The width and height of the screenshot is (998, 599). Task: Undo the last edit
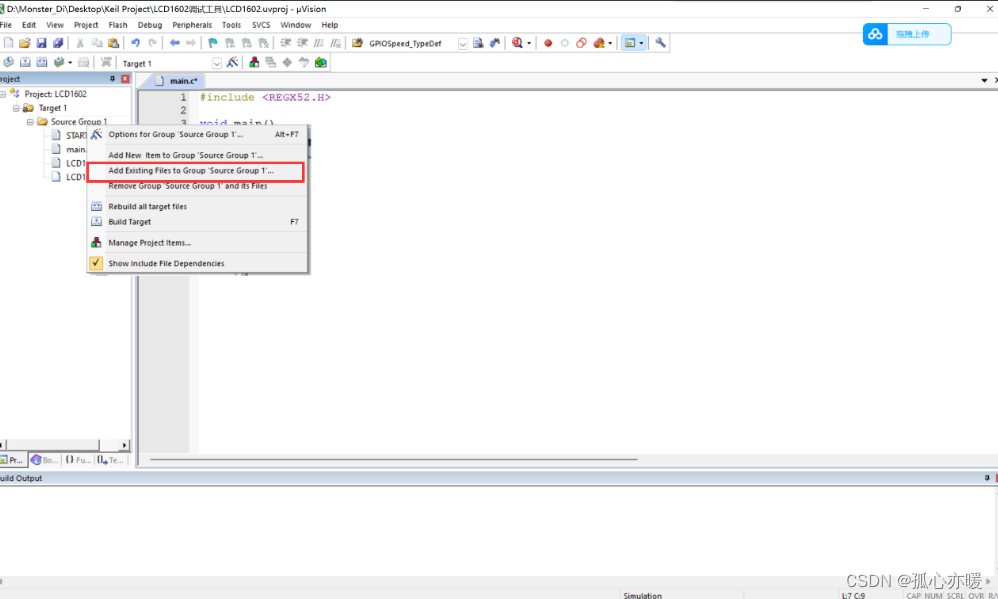pos(136,43)
